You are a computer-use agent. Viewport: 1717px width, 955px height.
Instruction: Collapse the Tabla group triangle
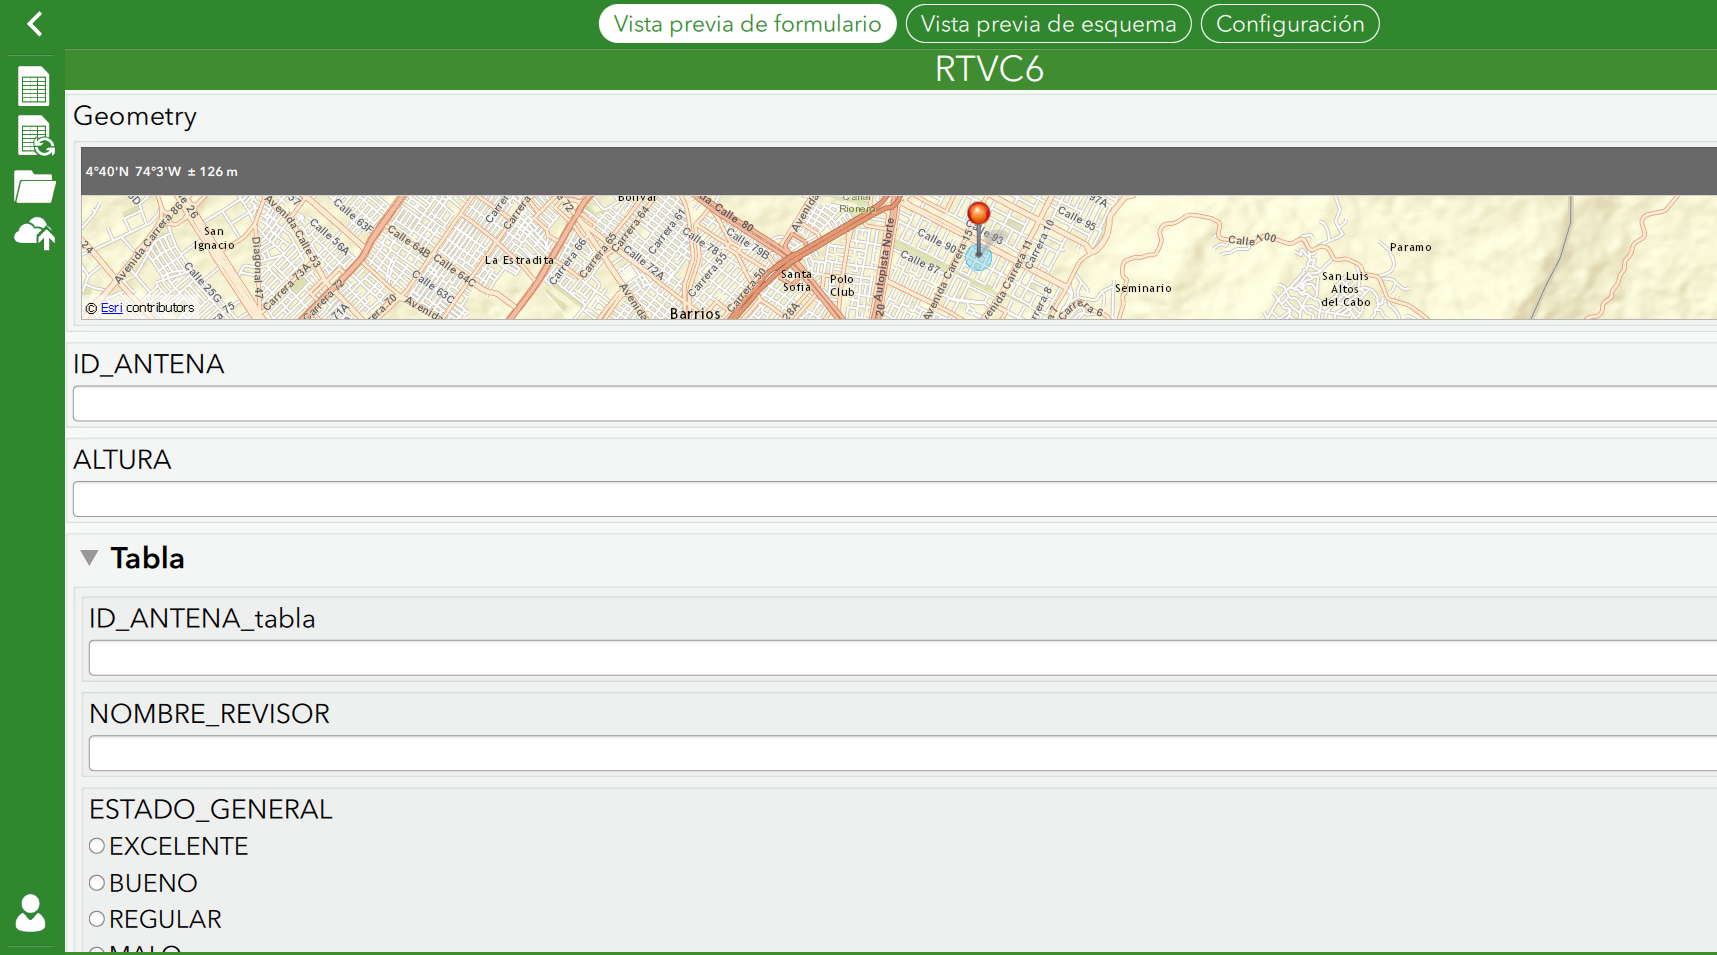[x=89, y=558]
